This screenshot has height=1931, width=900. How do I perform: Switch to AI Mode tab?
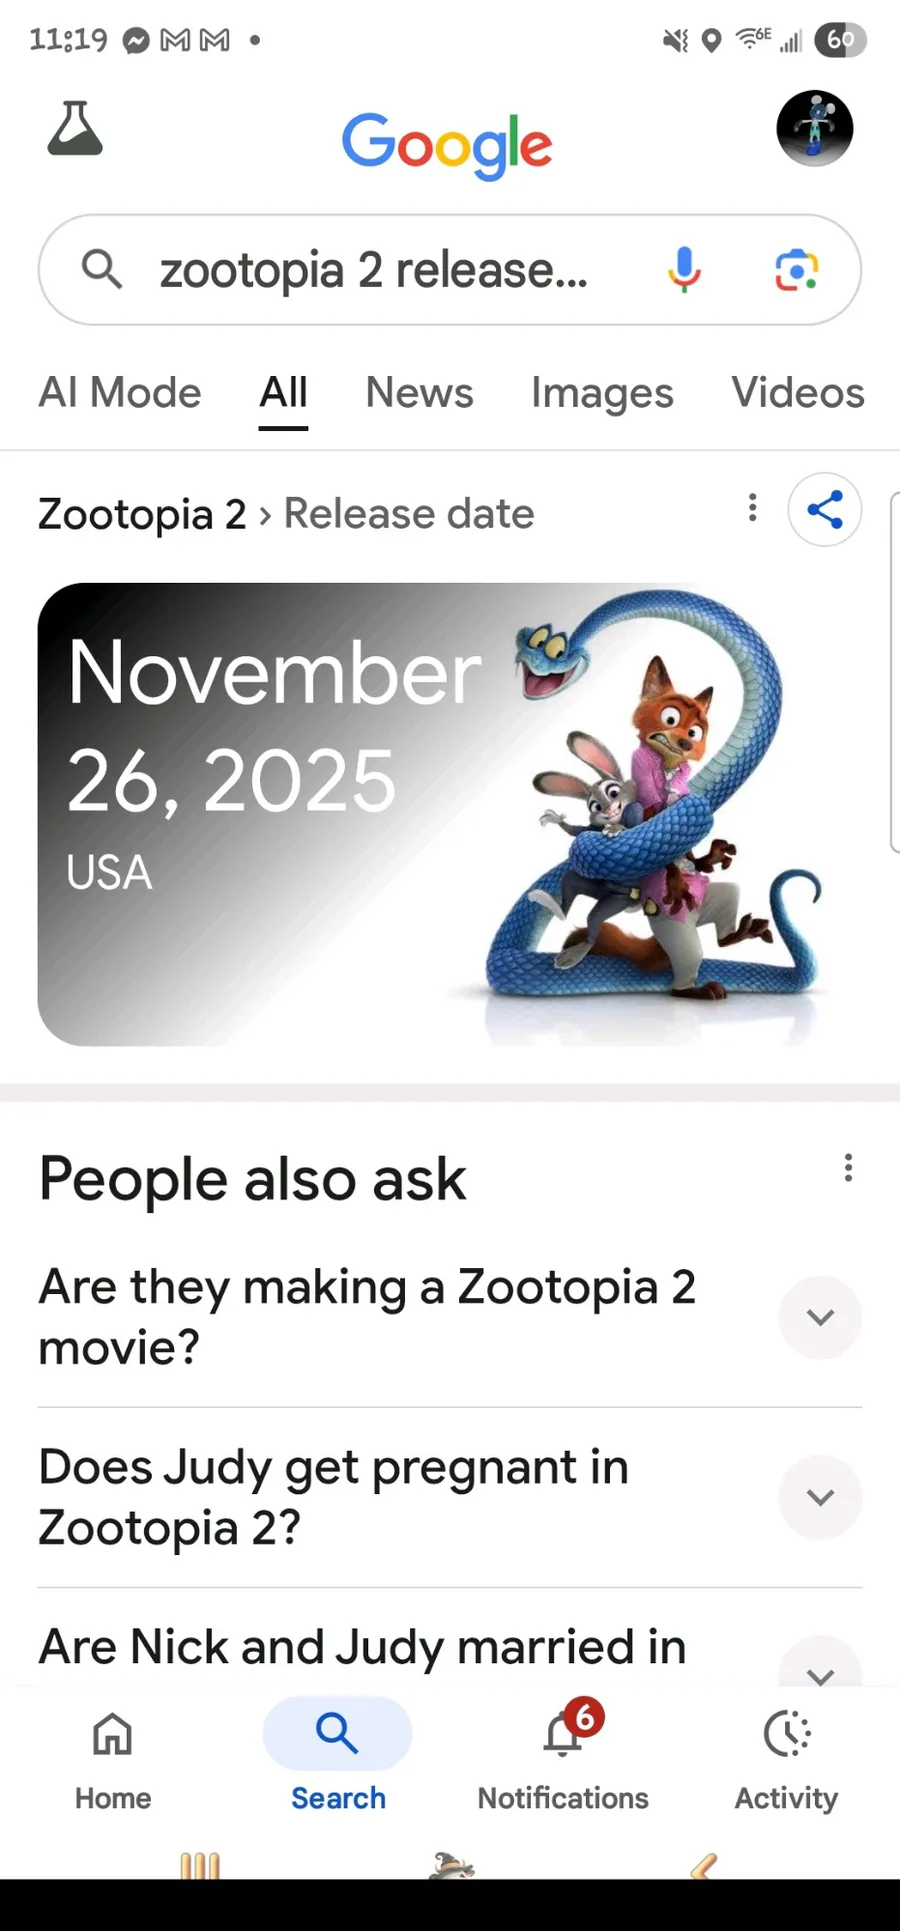(120, 393)
